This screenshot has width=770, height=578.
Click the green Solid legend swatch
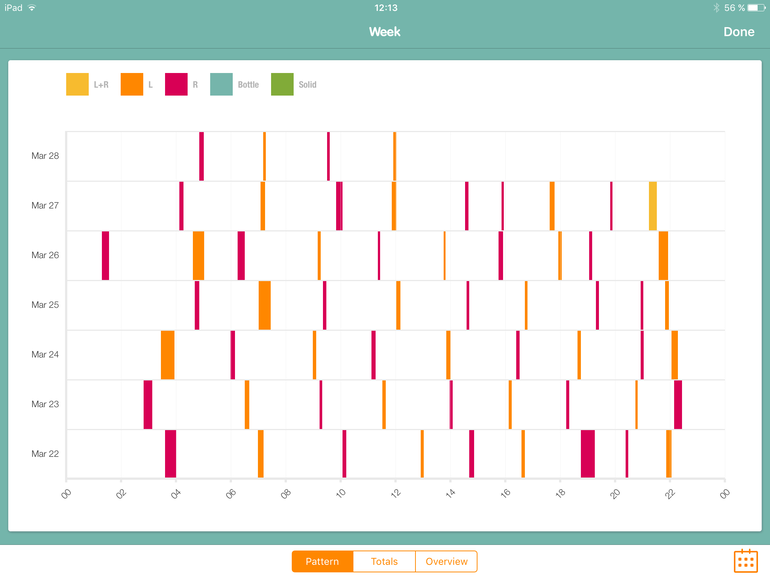[x=282, y=85]
